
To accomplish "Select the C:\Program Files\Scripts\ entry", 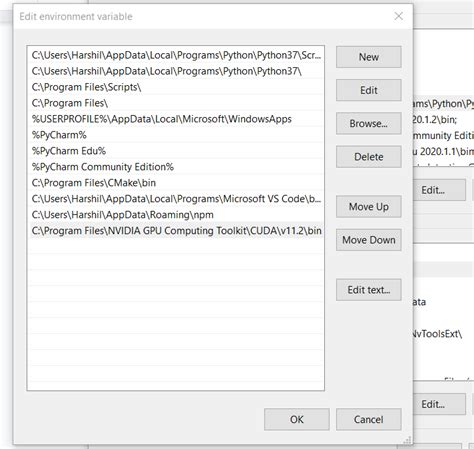I will [x=176, y=87].
